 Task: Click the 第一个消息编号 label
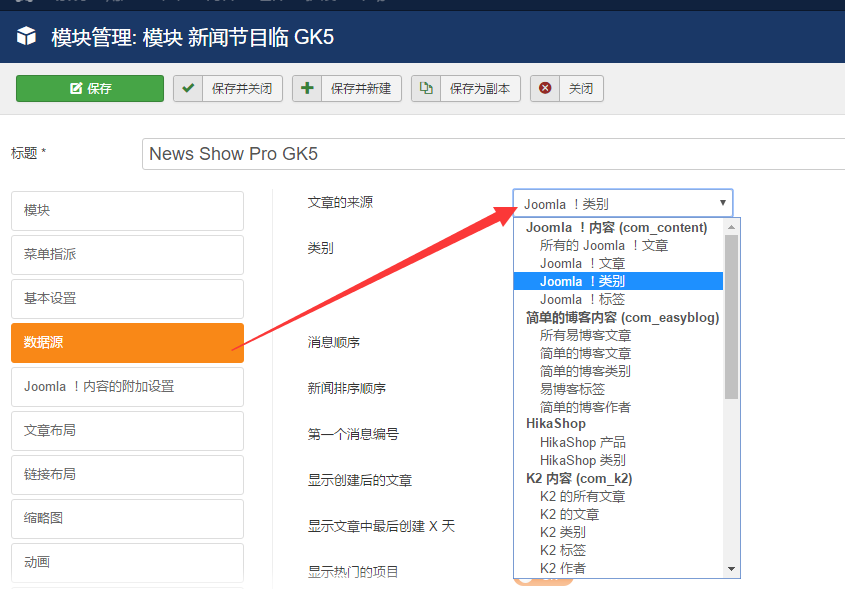pyautogui.click(x=353, y=434)
